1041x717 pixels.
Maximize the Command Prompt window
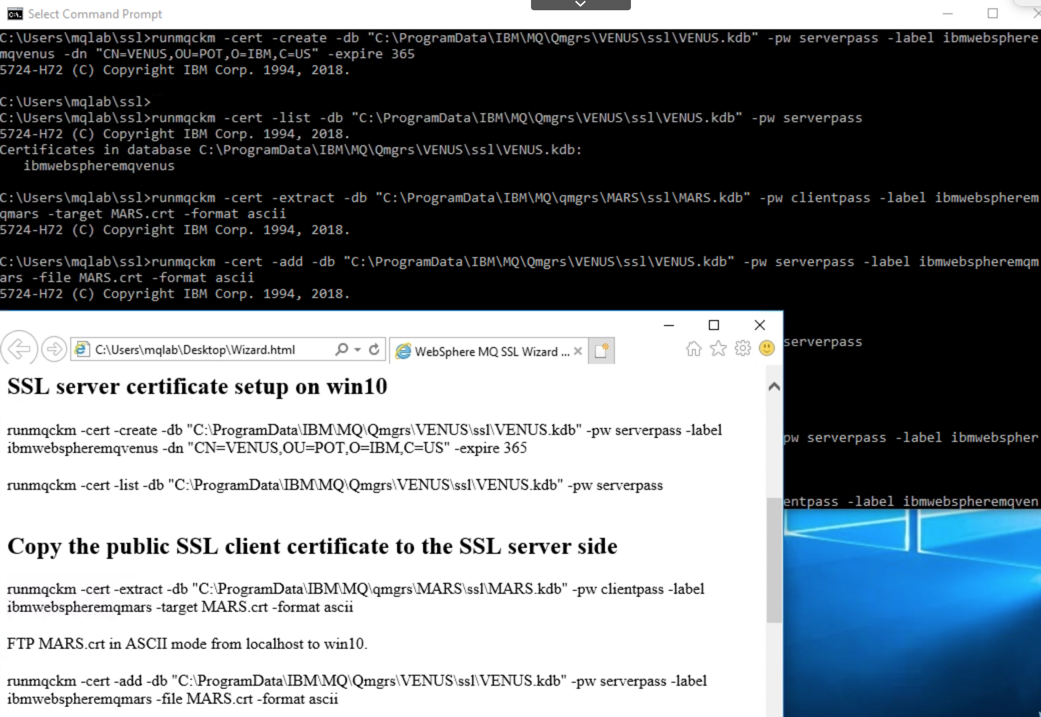click(993, 13)
